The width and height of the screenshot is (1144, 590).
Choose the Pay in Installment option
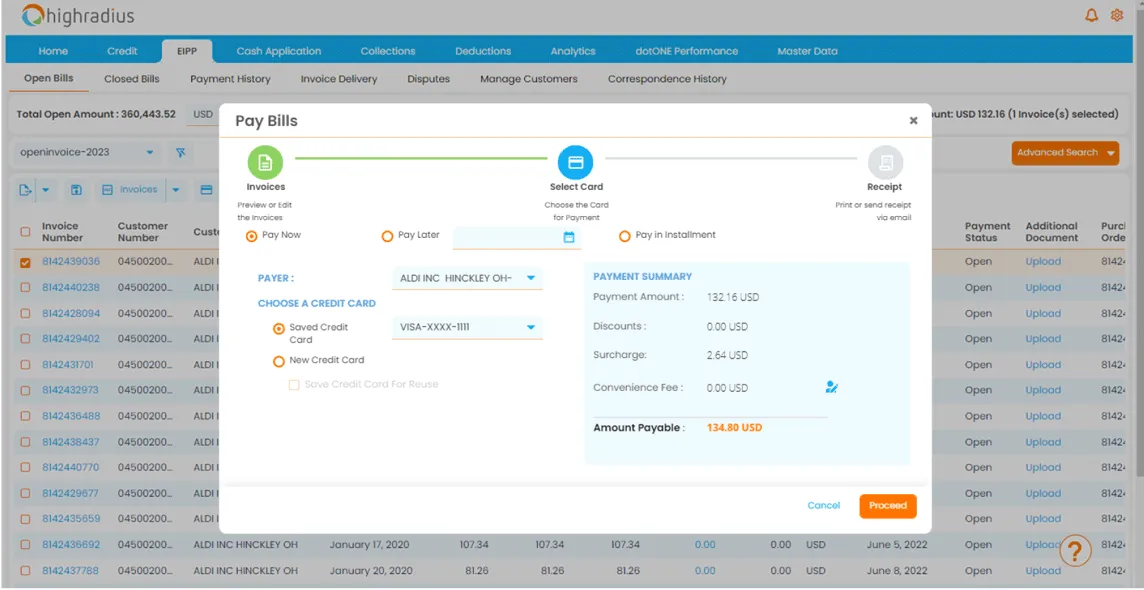point(625,236)
